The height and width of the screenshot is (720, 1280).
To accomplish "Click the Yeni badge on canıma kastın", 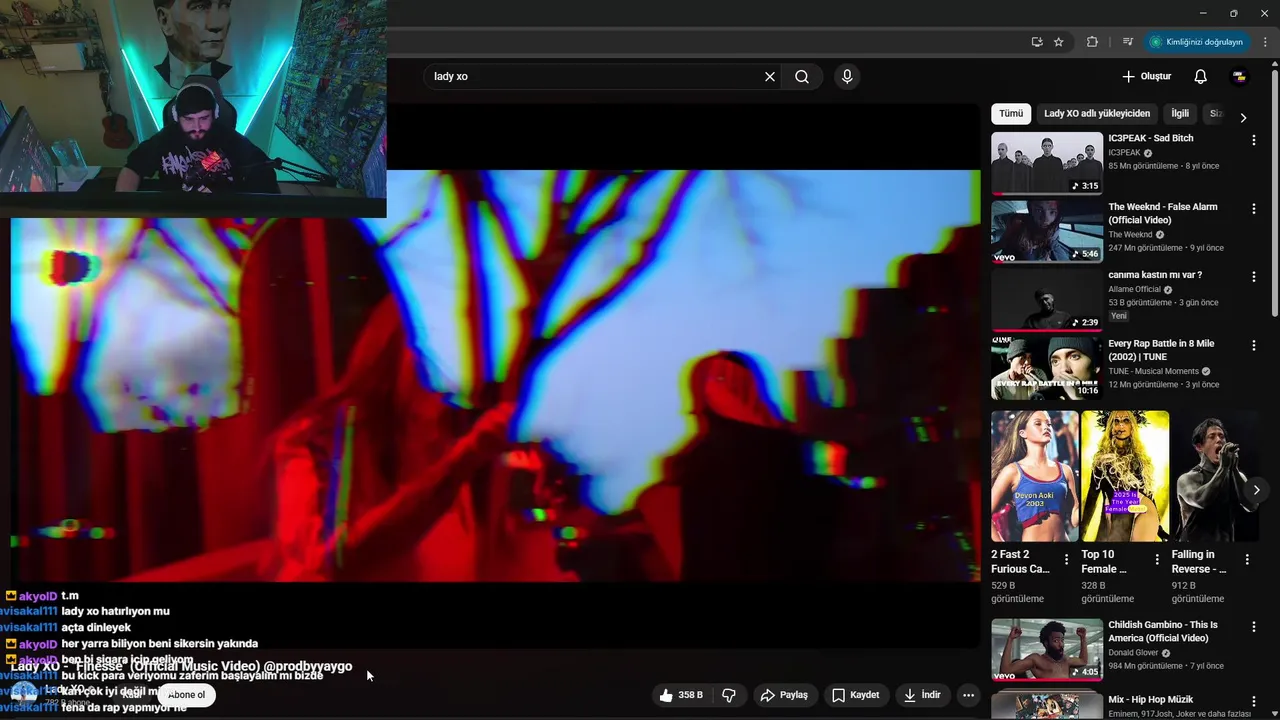I will [x=1119, y=316].
